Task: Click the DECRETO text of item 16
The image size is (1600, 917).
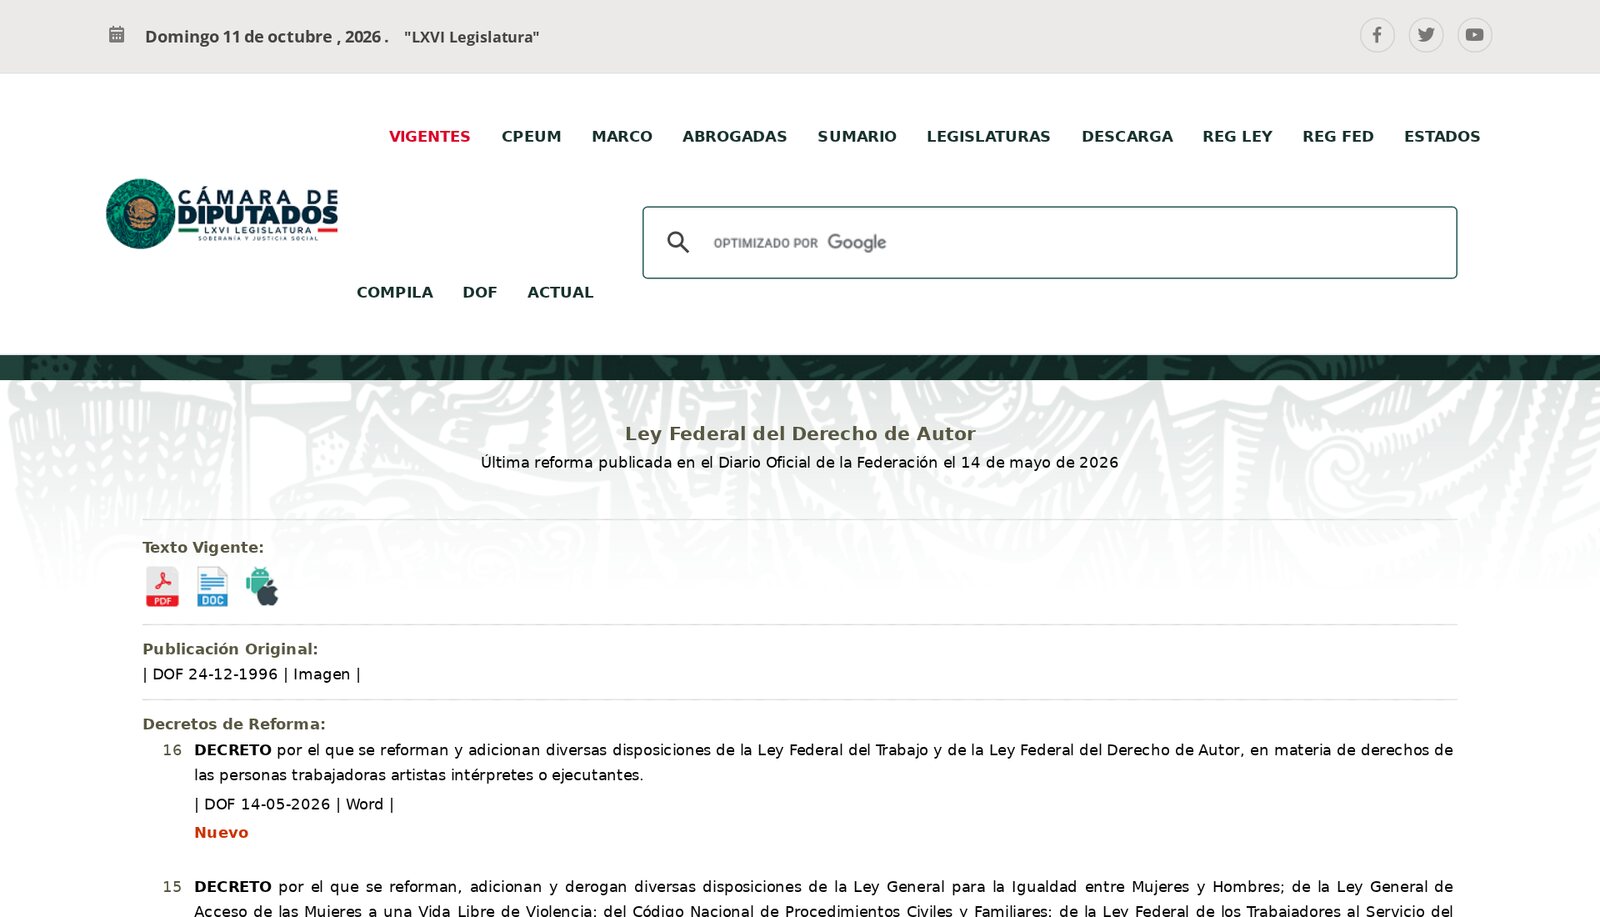Action: pyautogui.click(x=233, y=750)
